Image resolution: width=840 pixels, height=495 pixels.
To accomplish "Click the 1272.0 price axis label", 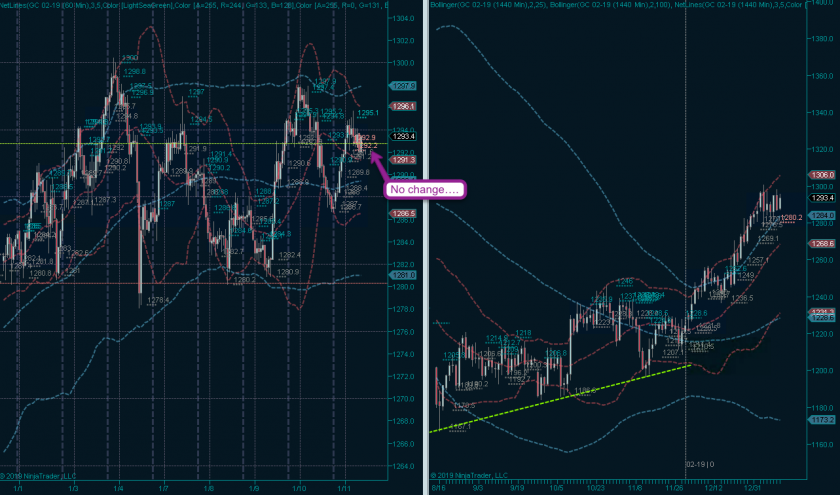I will [x=403, y=377].
